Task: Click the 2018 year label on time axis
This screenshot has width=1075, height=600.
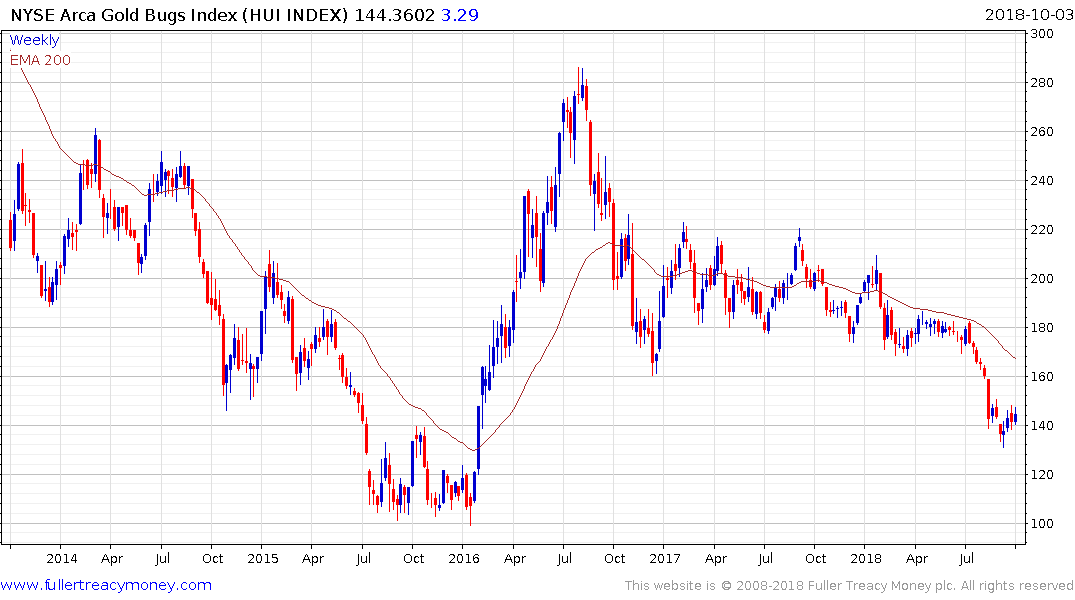Action: click(865, 558)
